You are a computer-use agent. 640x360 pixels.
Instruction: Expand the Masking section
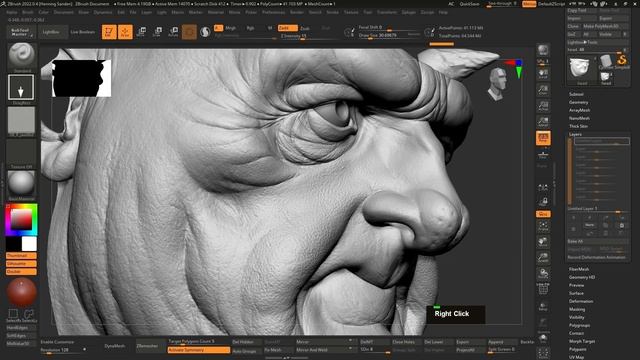[x=577, y=309]
